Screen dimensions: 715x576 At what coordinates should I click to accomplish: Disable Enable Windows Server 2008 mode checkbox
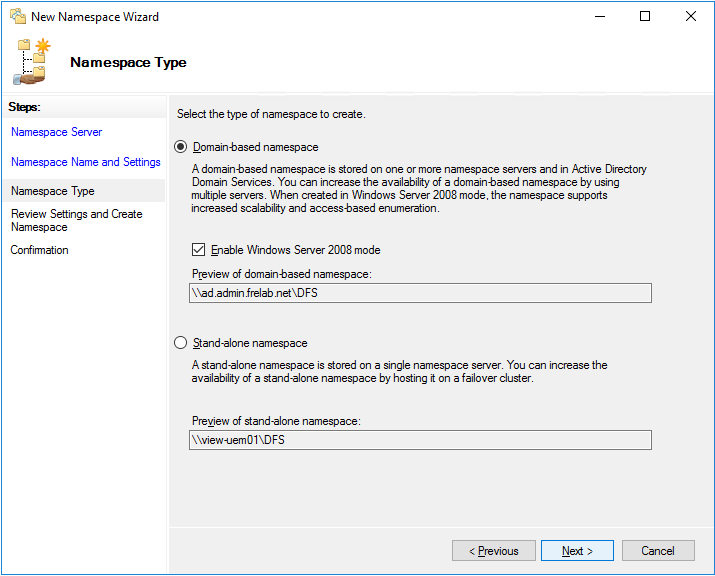pos(198,250)
